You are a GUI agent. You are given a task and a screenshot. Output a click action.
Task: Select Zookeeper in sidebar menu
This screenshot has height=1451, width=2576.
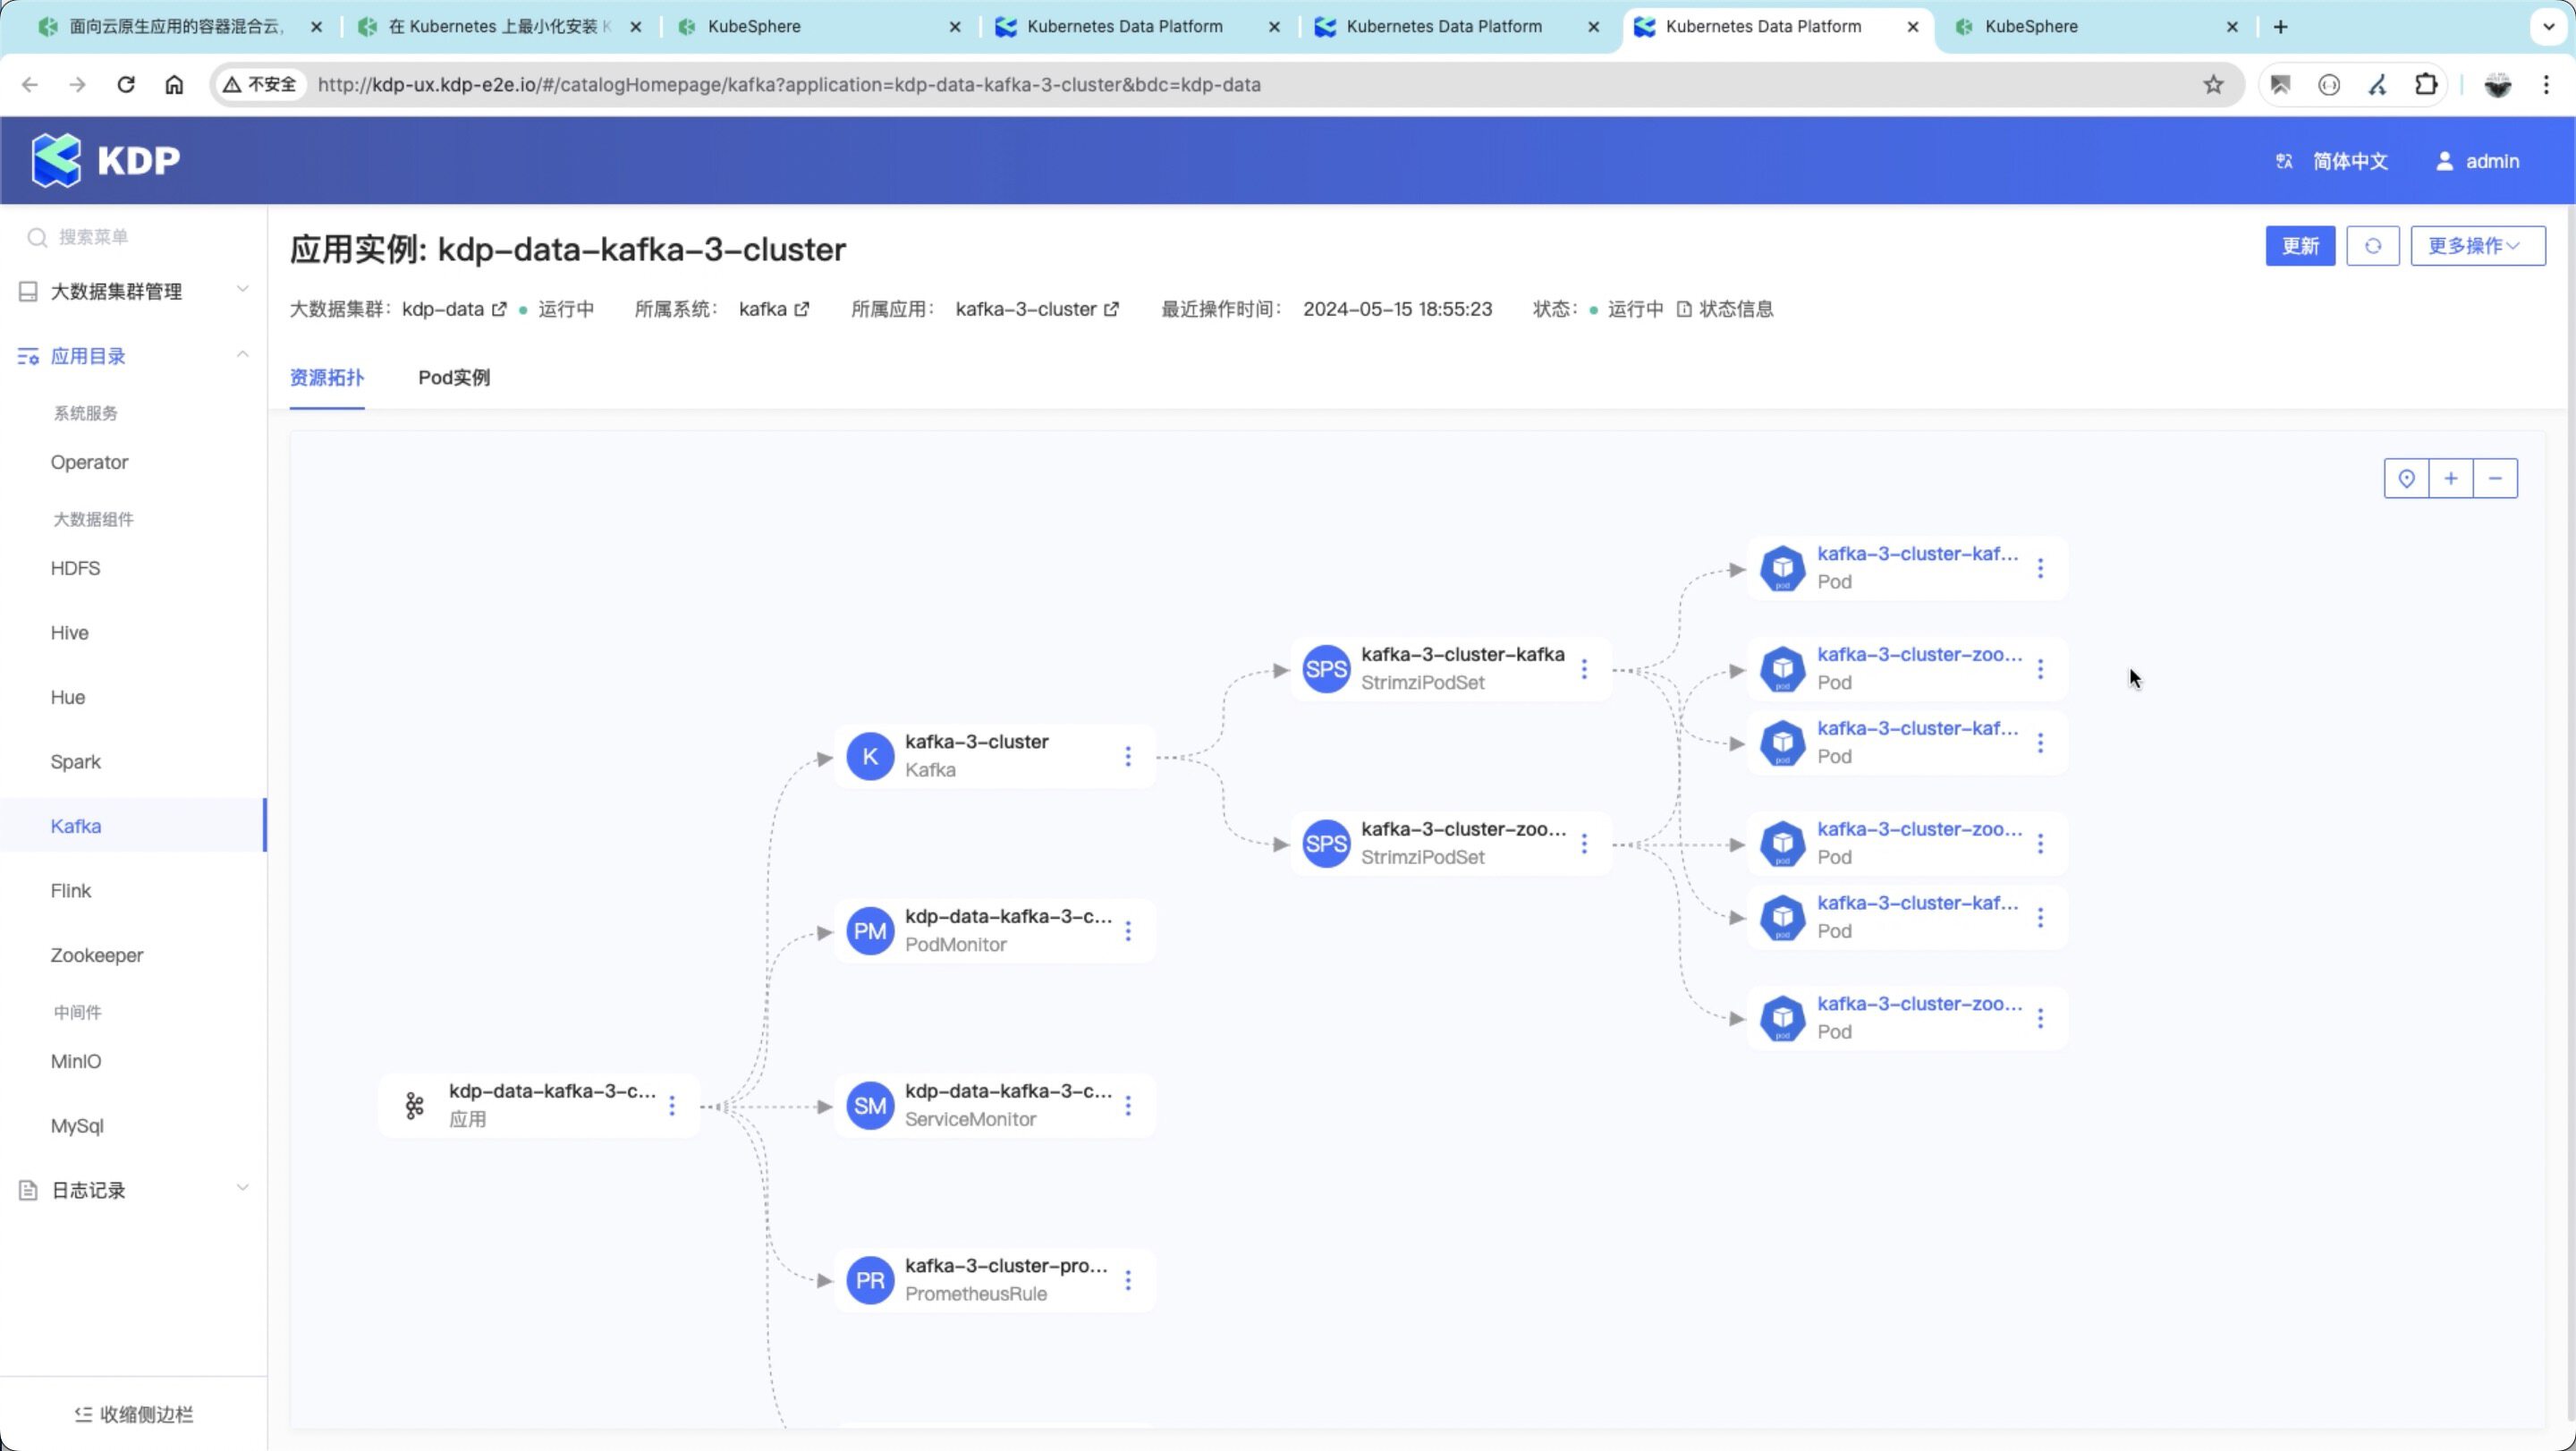(97, 955)
